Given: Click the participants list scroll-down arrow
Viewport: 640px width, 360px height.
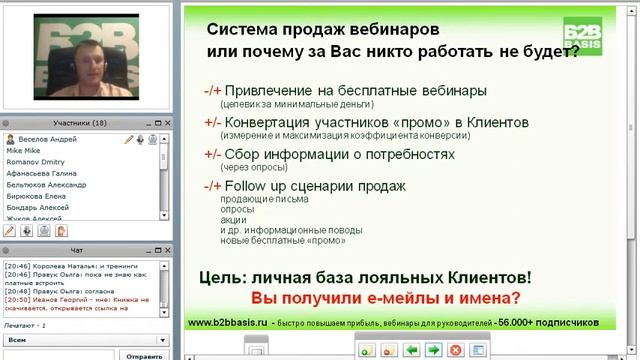Looking at the screenshot, I should coord(164,215).
